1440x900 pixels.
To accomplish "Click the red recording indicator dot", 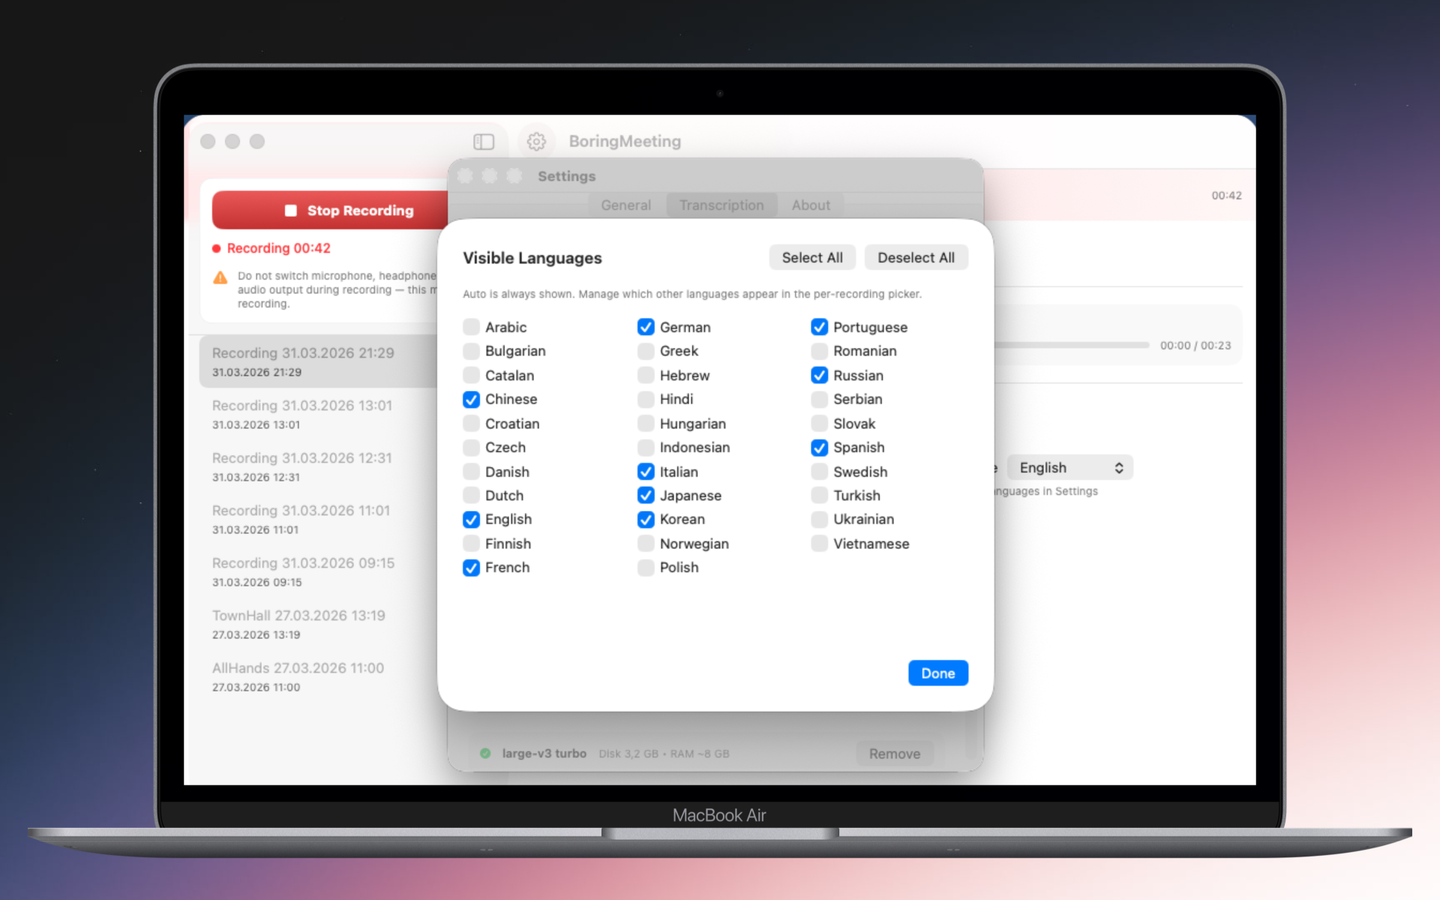I will pyautogui.click(x=216, y=249).
